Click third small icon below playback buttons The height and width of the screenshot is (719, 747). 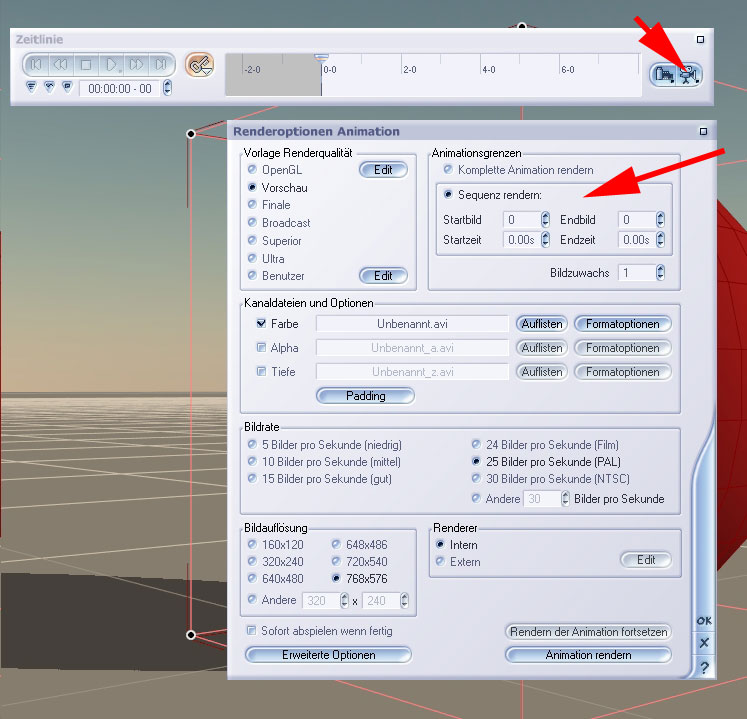67,87
